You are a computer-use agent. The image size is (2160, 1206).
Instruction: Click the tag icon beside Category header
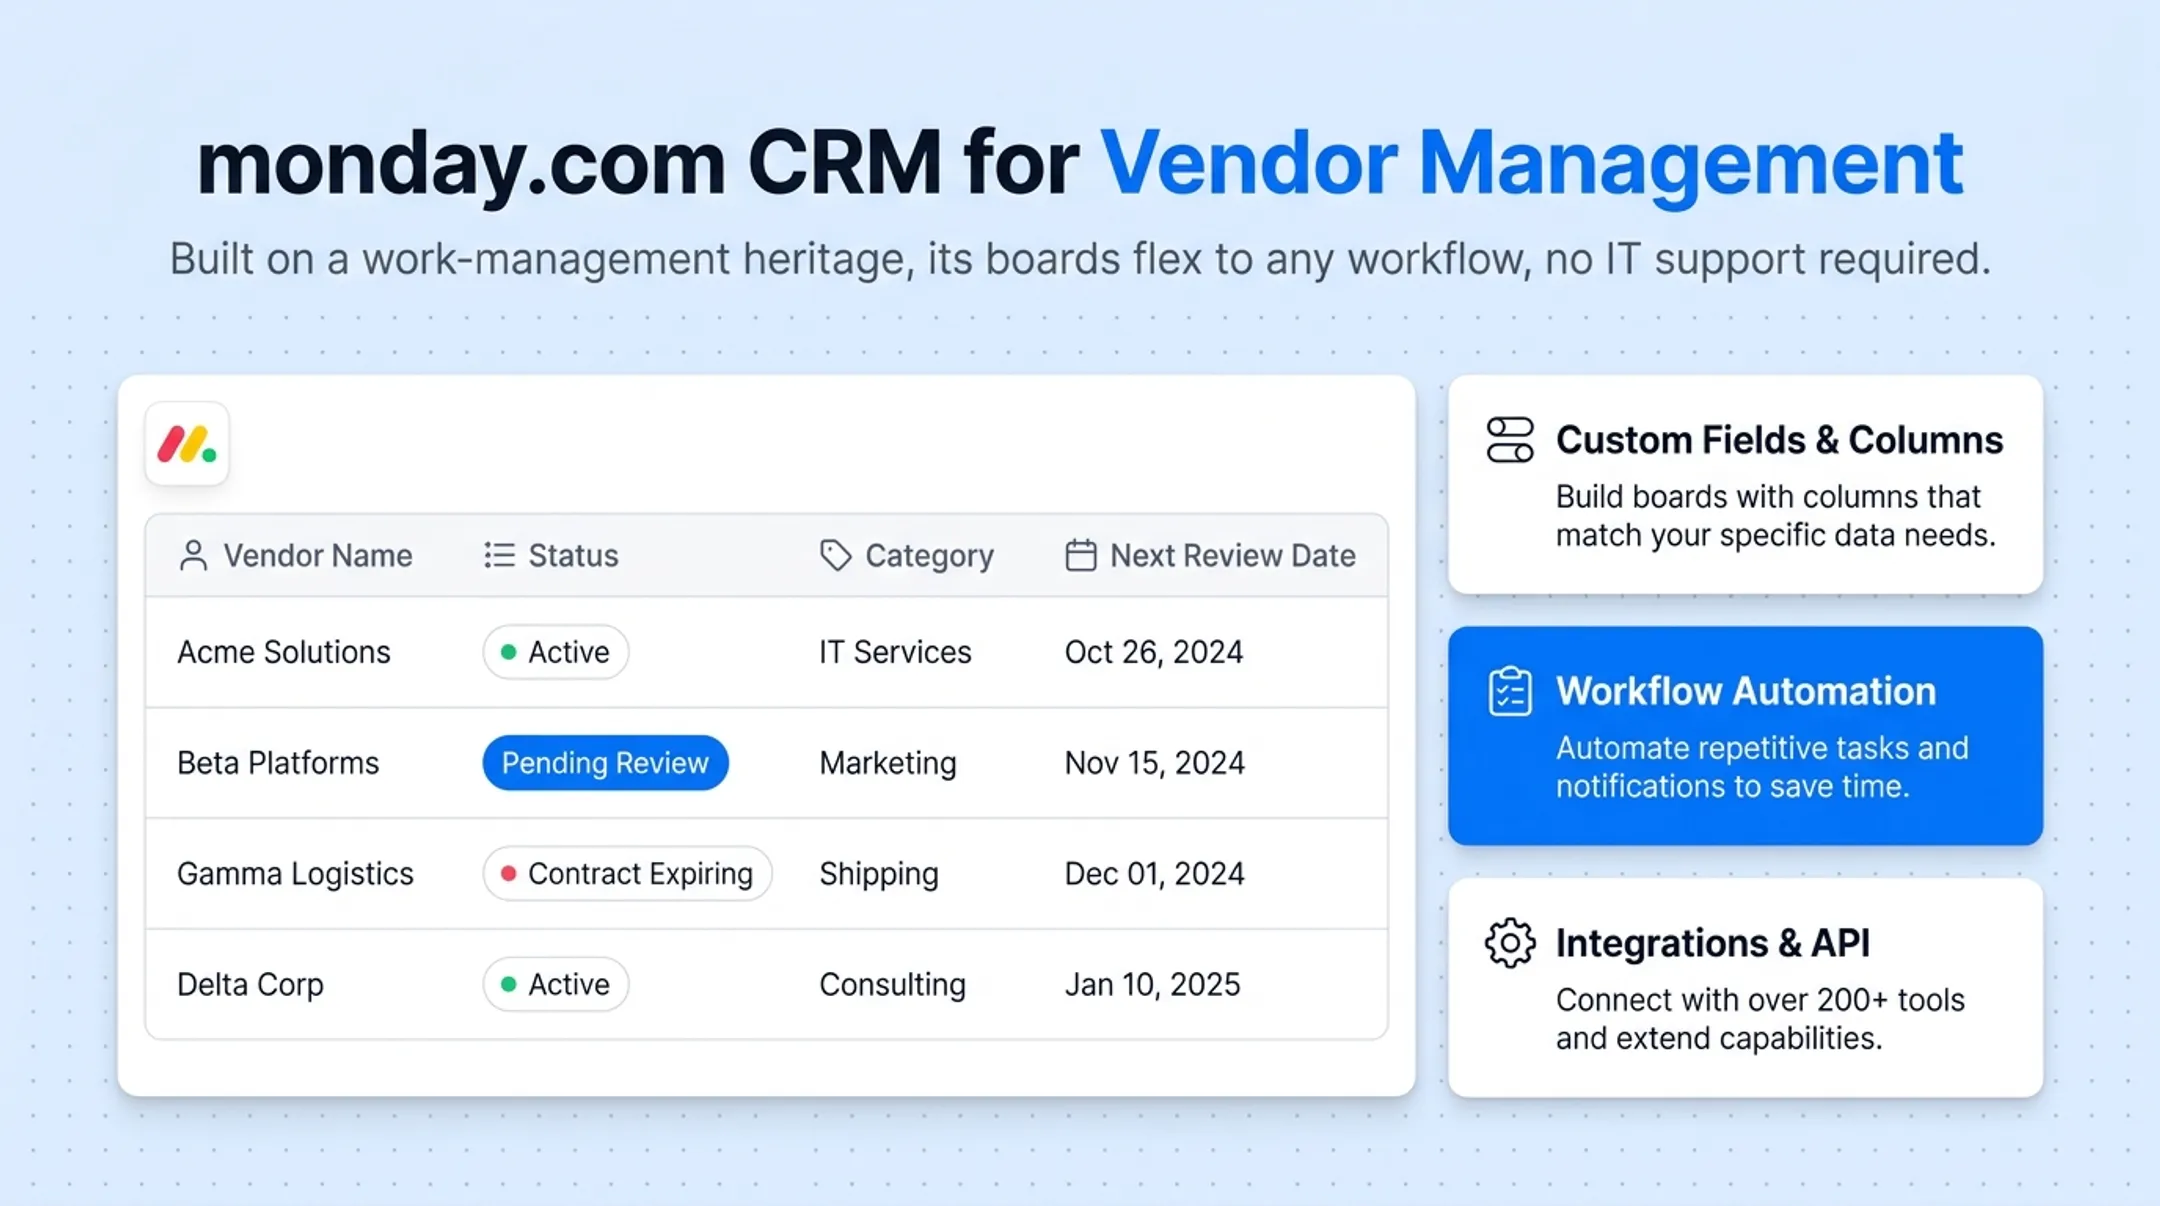[x=835, y=555]
